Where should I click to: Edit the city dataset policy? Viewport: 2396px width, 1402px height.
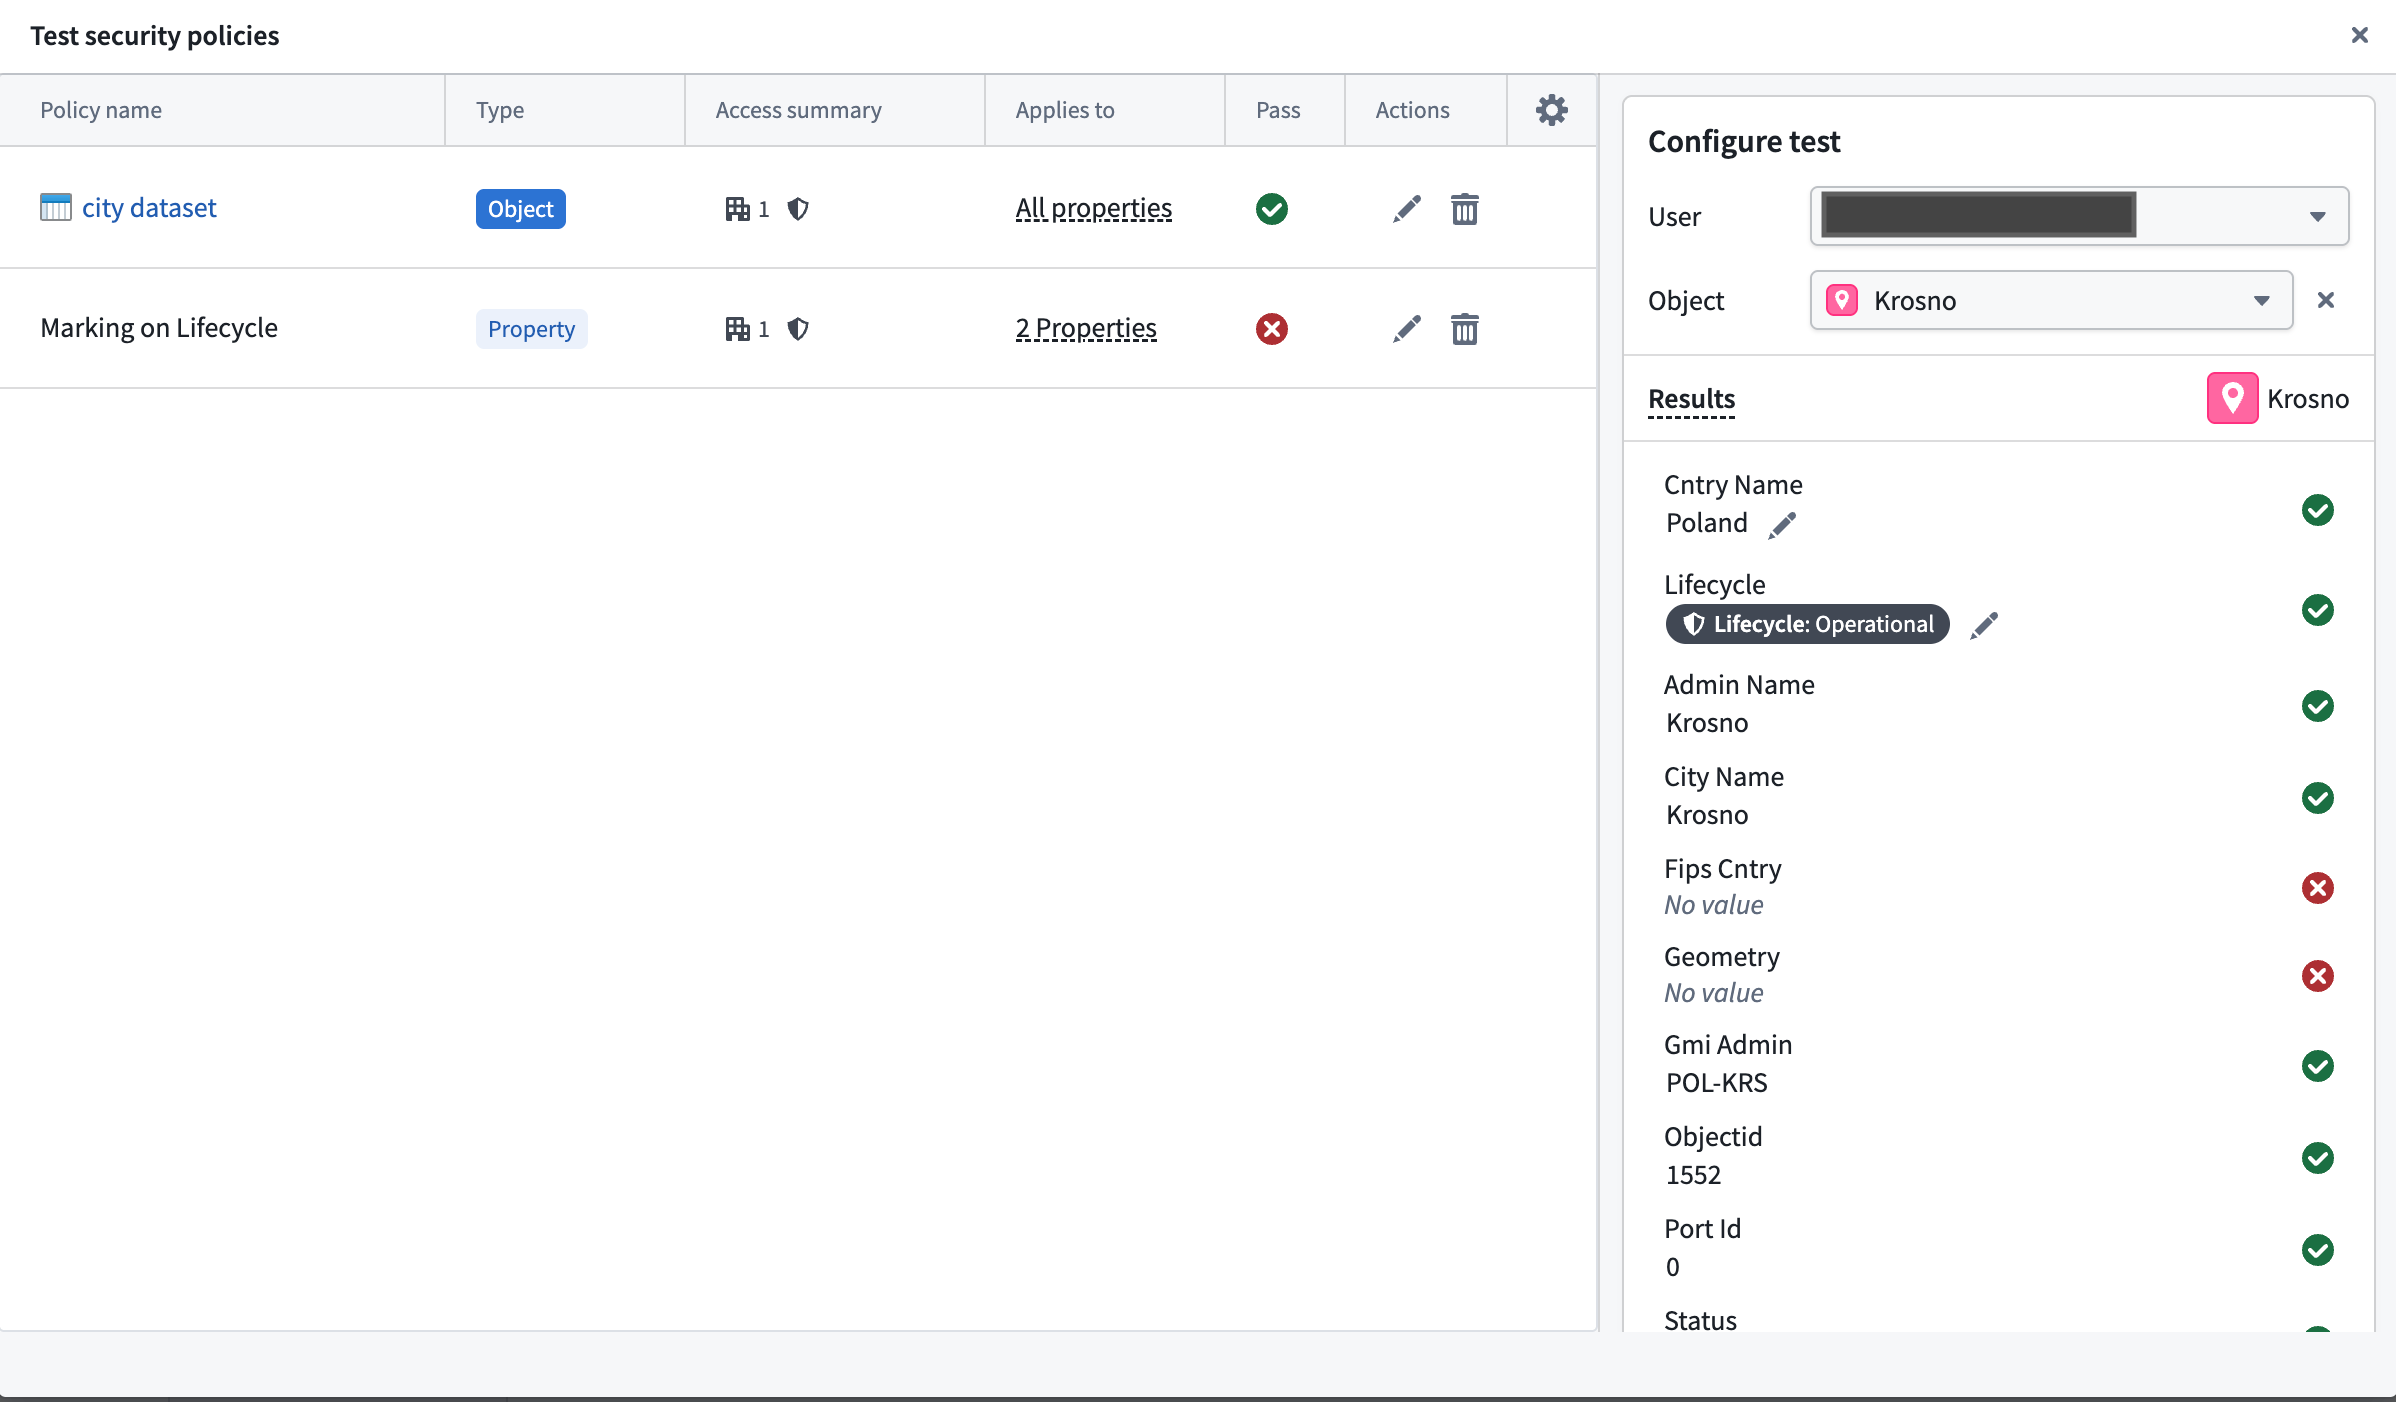click(x=1406, y=209)
